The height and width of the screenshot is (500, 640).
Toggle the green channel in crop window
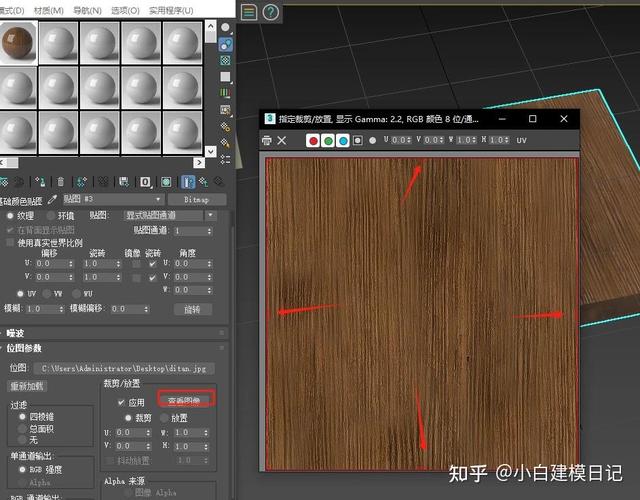[328, 141]
